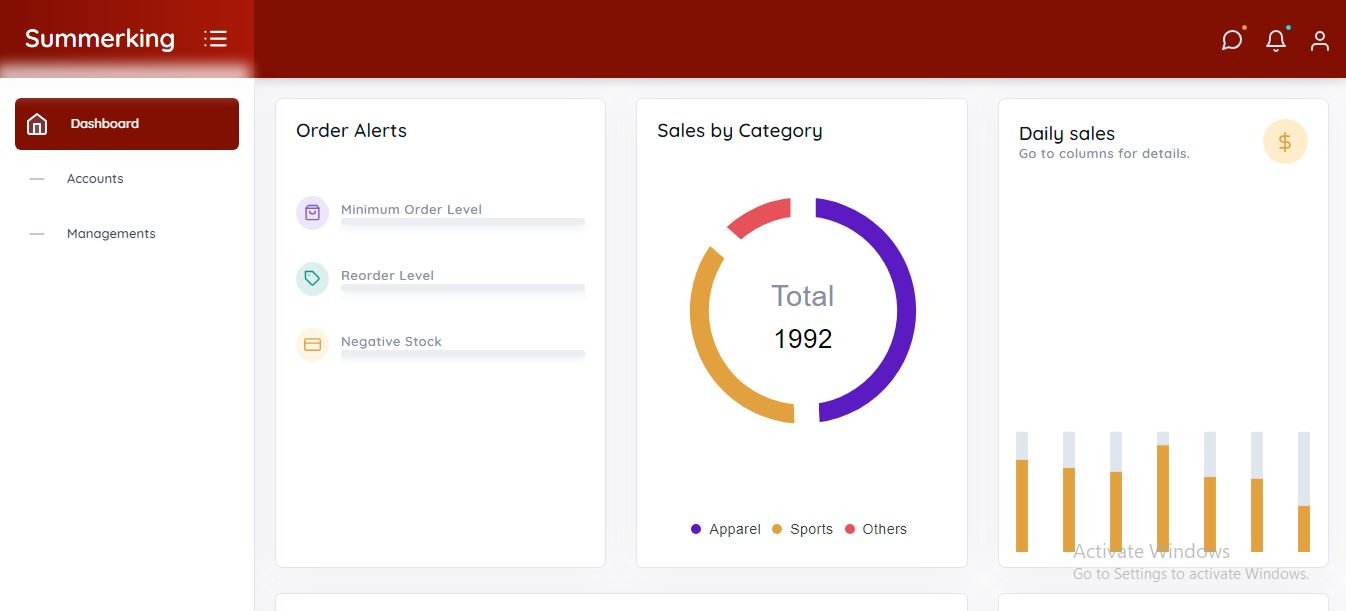Click the Reorder Level tag icon
Image resolution: width=1346 pixels, height=611 pixels.
click(312, 279)
